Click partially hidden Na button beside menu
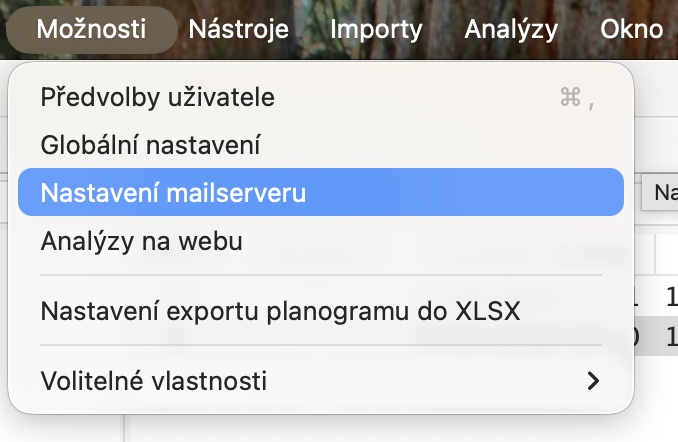Screen dimensions: 678x442 pos(660,192)
